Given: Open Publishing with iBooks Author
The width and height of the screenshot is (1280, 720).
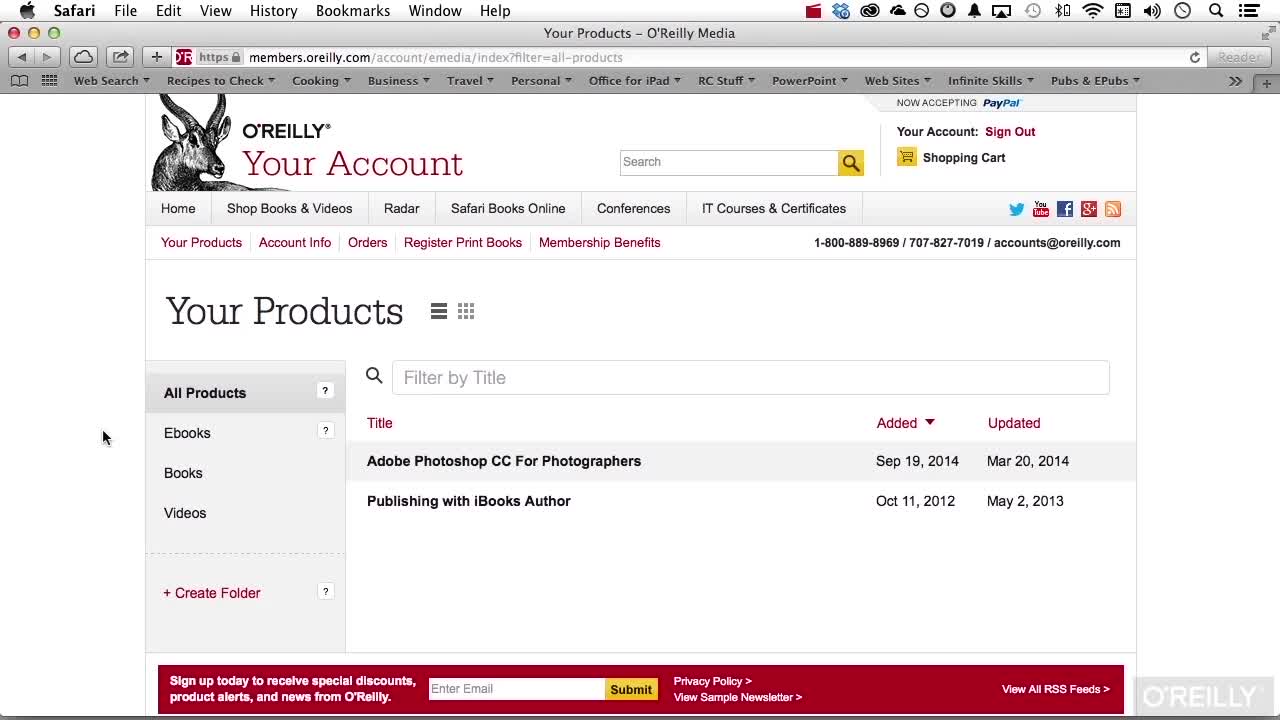Looking at the screenshot, I should pos(469,501).
